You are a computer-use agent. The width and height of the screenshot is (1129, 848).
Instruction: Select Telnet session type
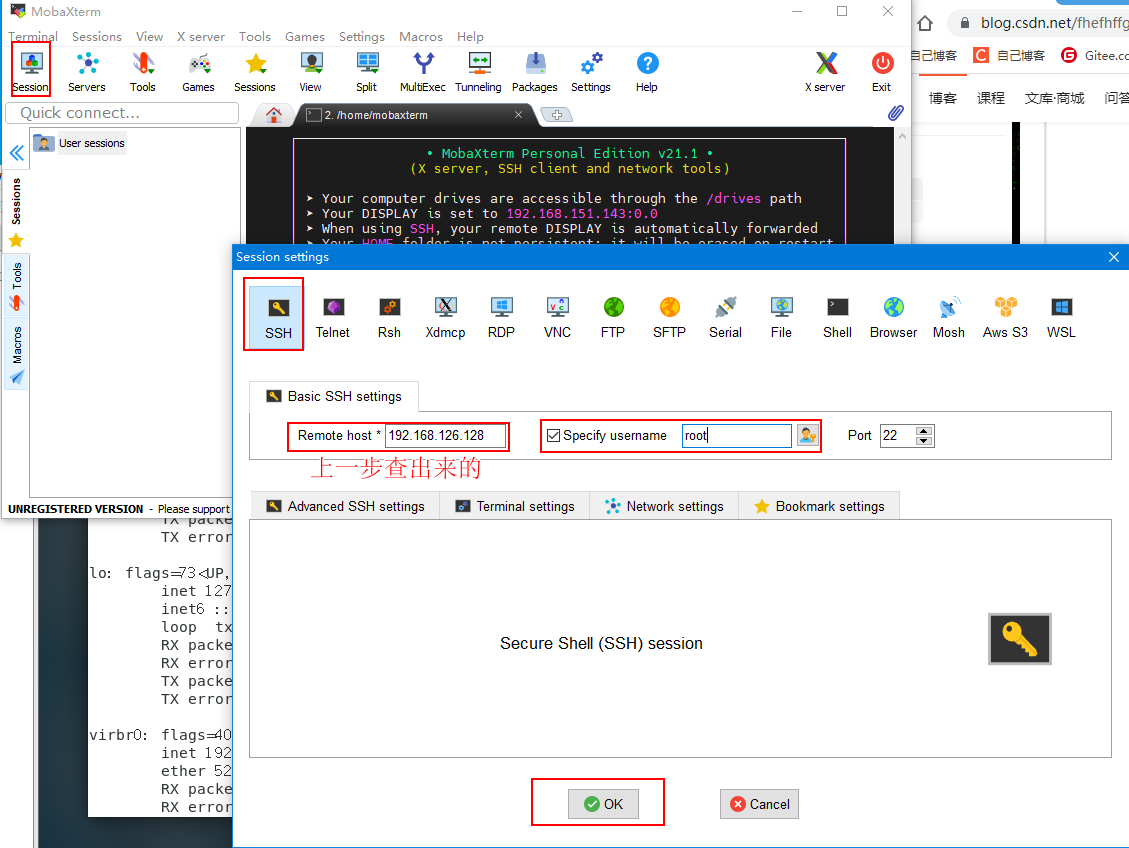click(333, 317)
